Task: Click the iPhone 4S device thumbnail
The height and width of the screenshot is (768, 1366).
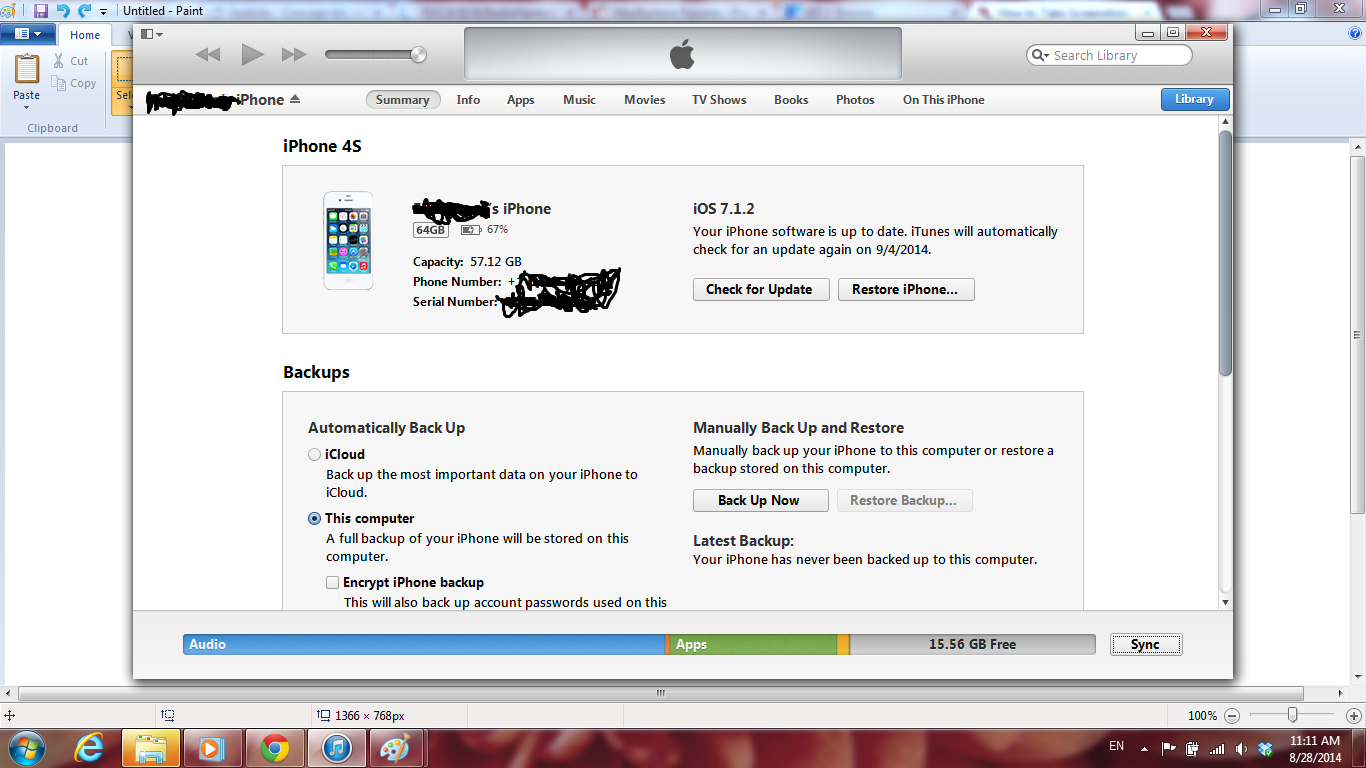Action: pyautogui.click(x=348, y=241)
